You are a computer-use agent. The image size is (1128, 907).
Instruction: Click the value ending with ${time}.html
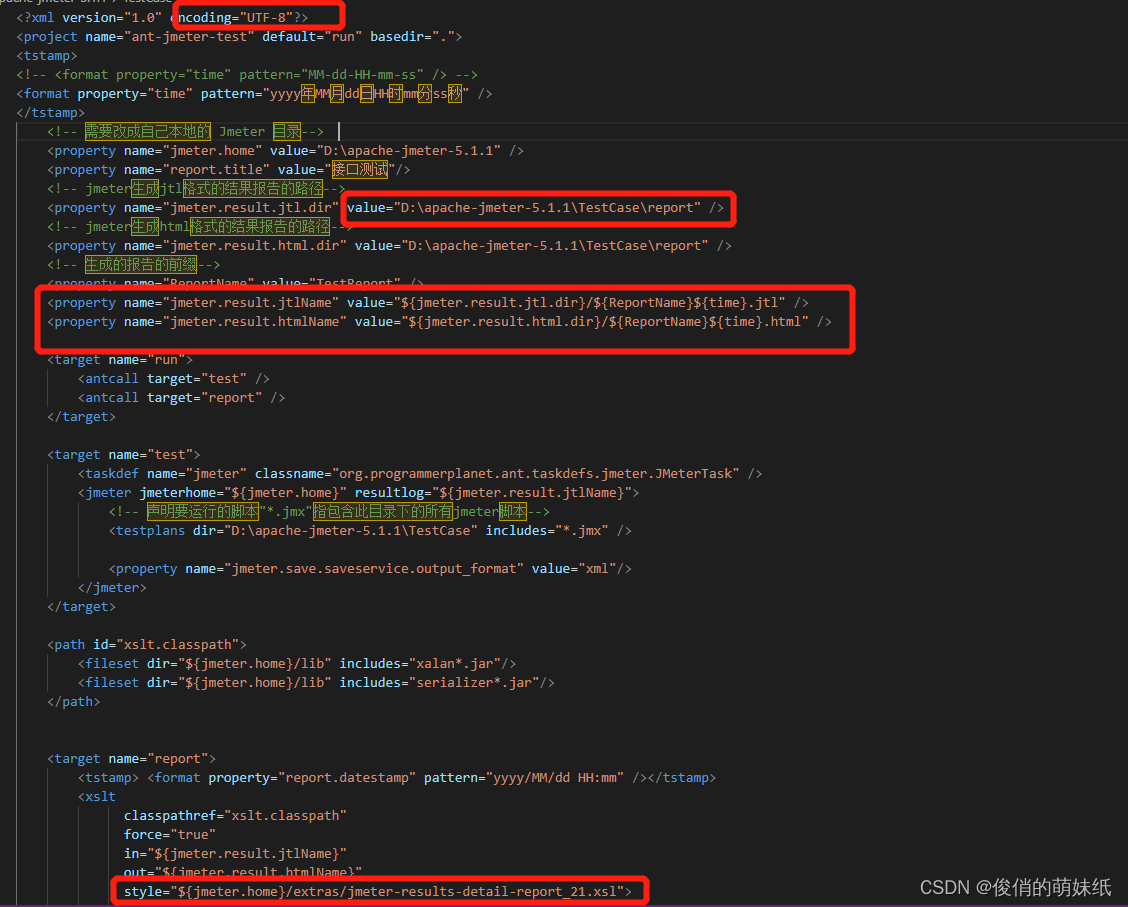[x=604, y=322]
